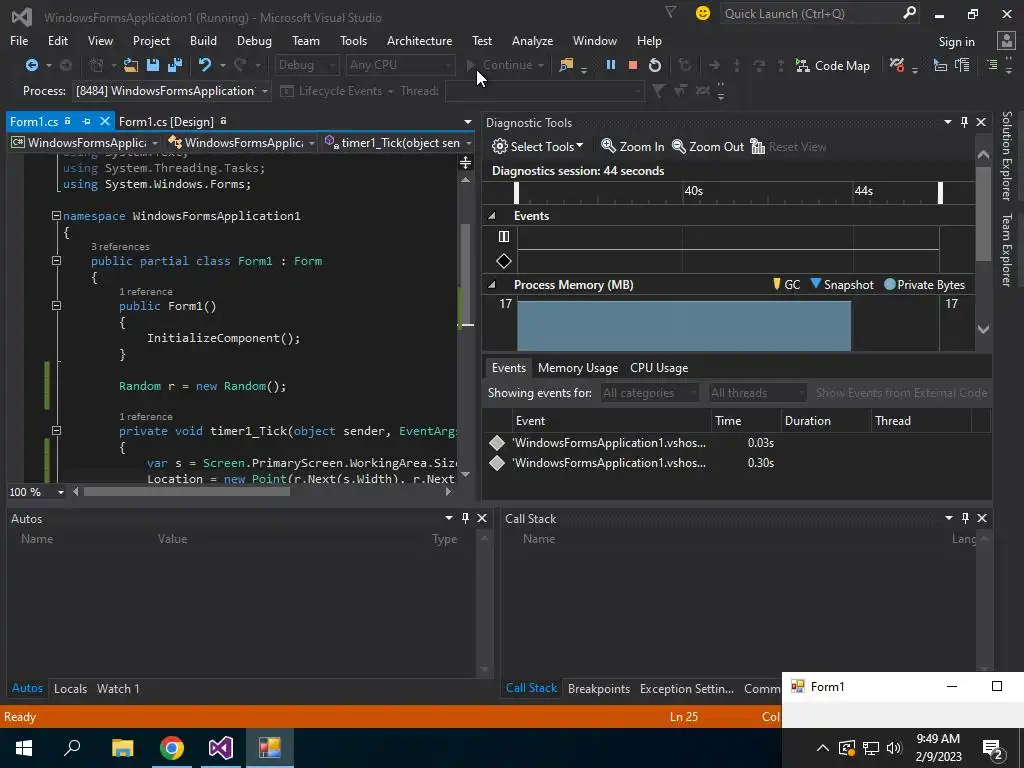Image resolution: width=1024 pixels, height=768 pixels.
Task: Click the IntelliTrace diamond events track icon
Action: click(x=504, y=261)
